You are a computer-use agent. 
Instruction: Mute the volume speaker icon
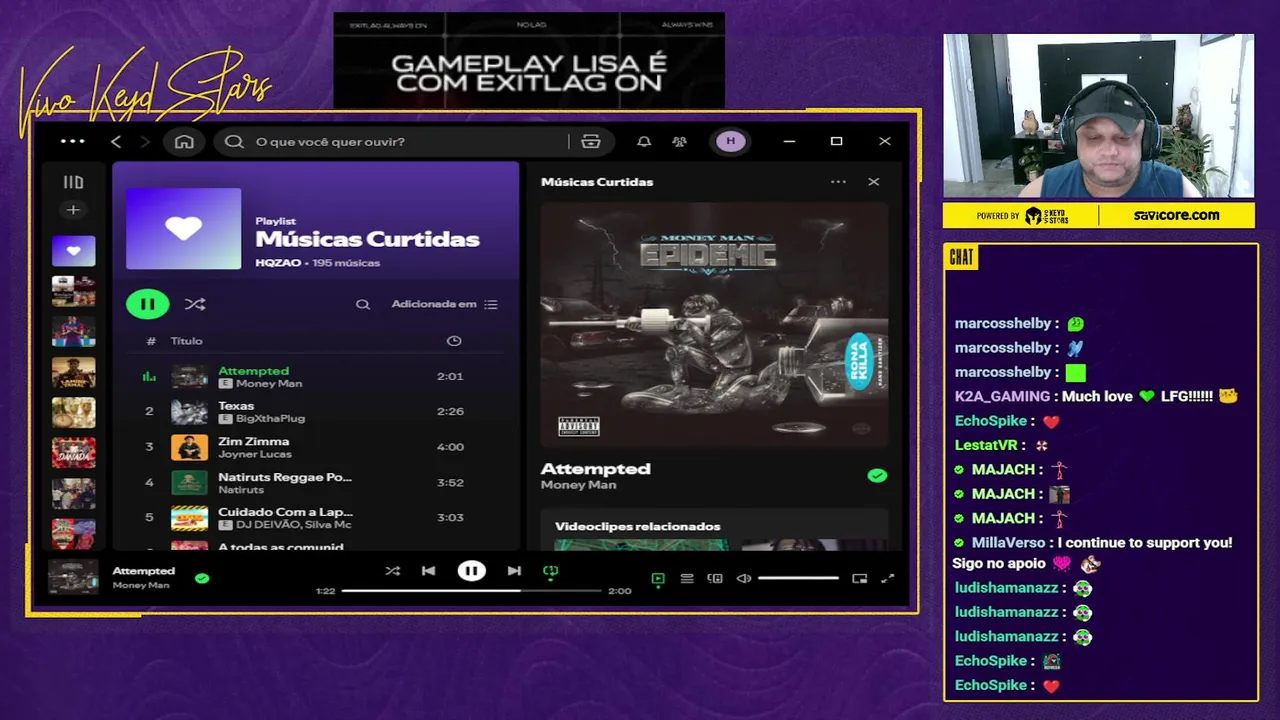pos(744,578)
